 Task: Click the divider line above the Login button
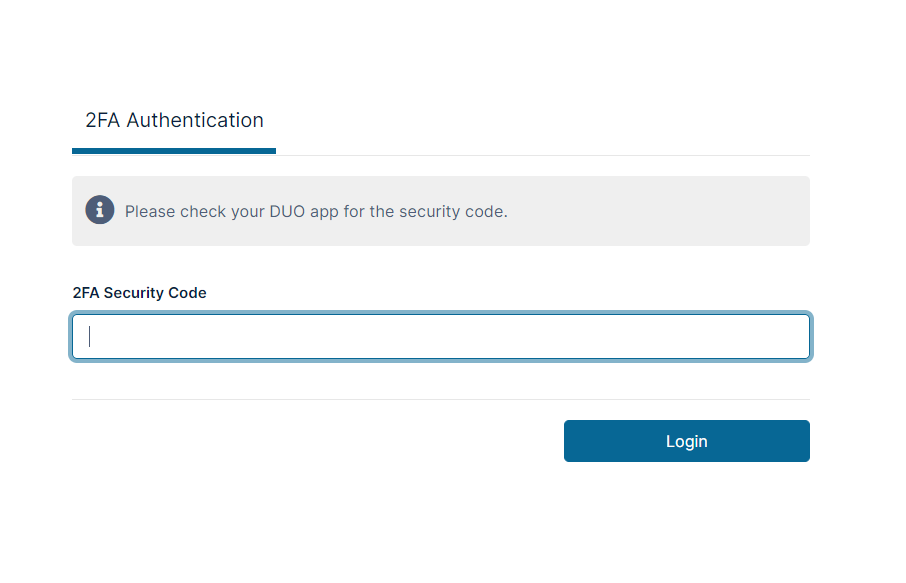tap(440, 401)
